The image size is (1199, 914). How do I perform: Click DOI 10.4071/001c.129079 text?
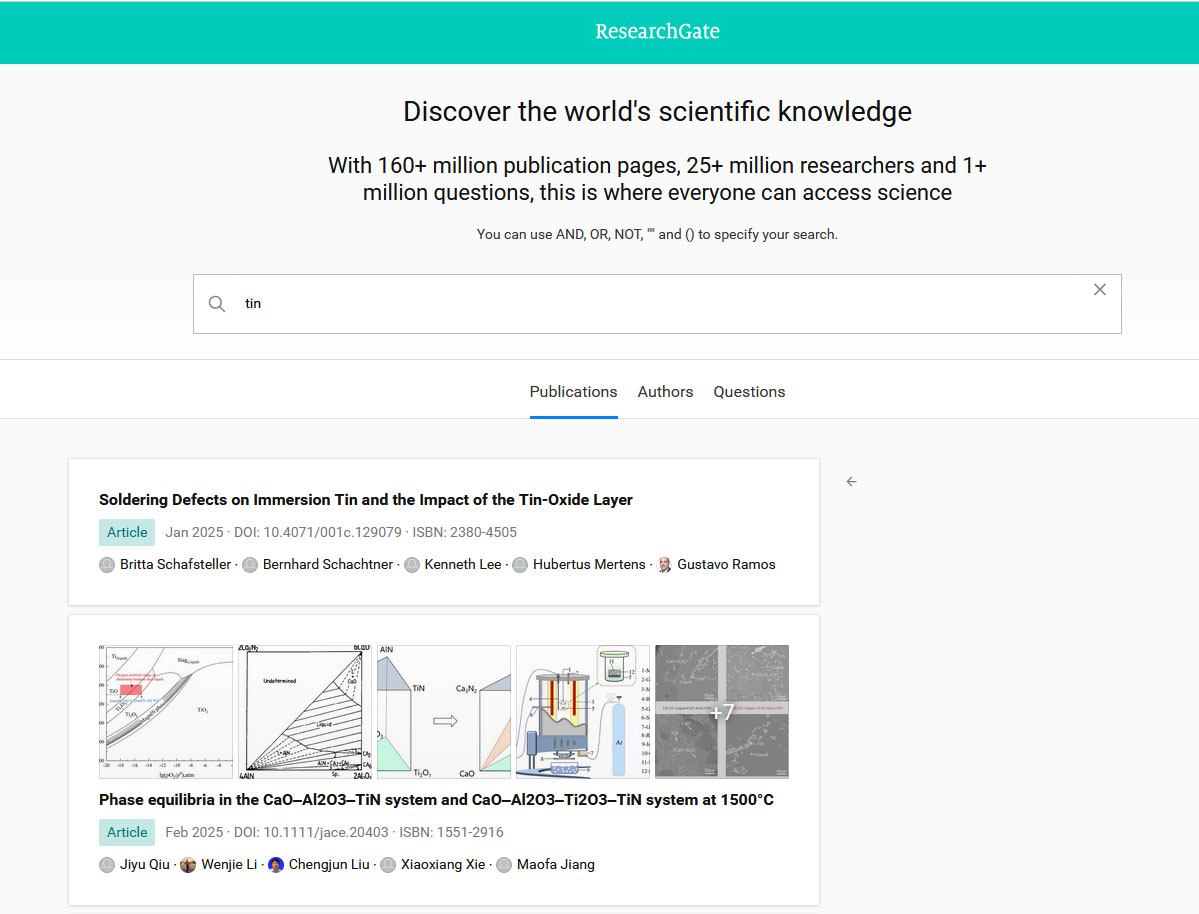[317, 532]
